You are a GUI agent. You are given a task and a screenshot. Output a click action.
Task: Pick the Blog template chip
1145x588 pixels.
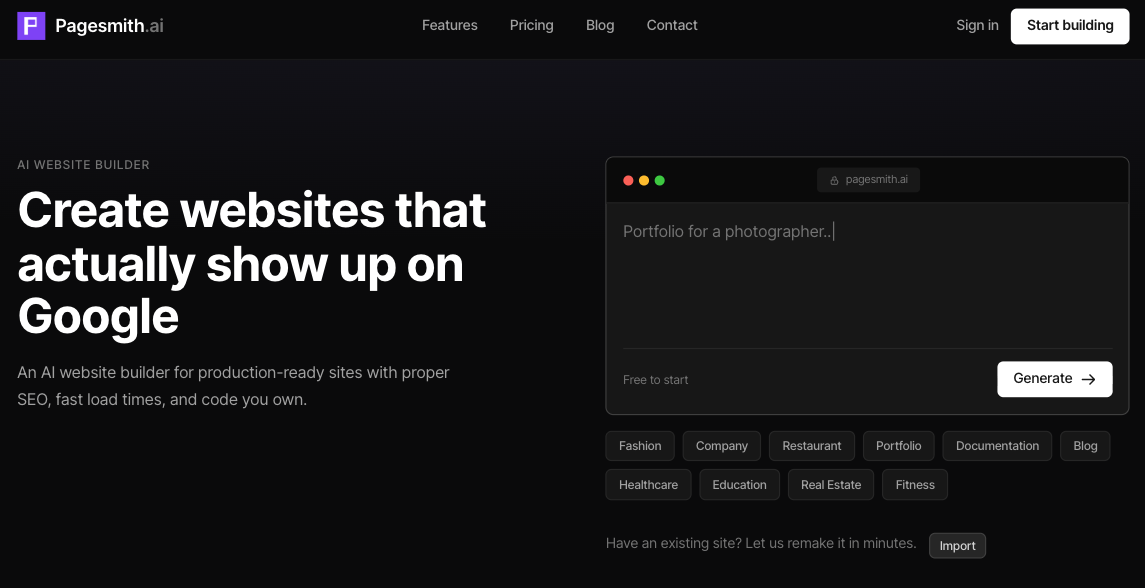1085,446
